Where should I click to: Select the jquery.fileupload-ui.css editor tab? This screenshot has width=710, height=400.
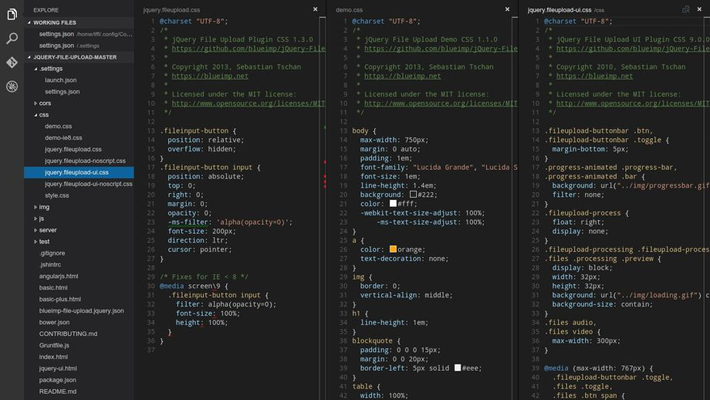(x=559, y=10)
